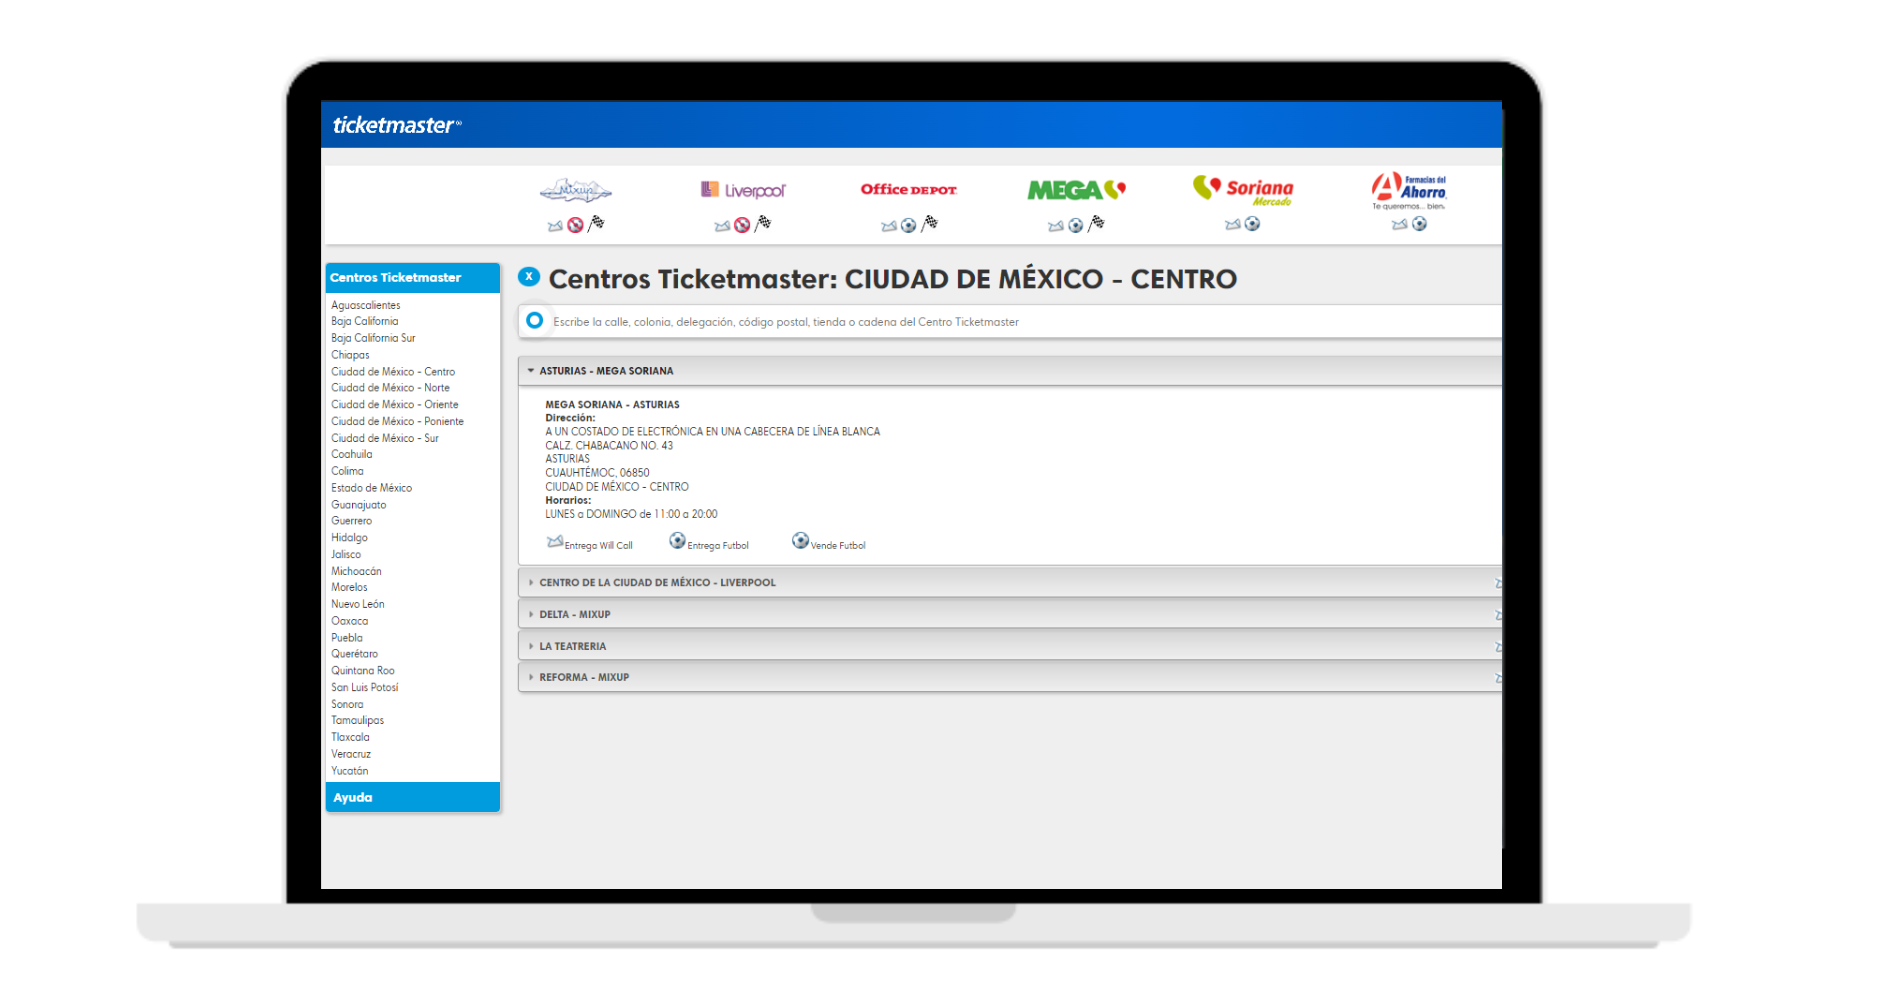Click the 'Entrega Will Call' label
This screenshot has width=1878, height=1000.
coord(599,546)
